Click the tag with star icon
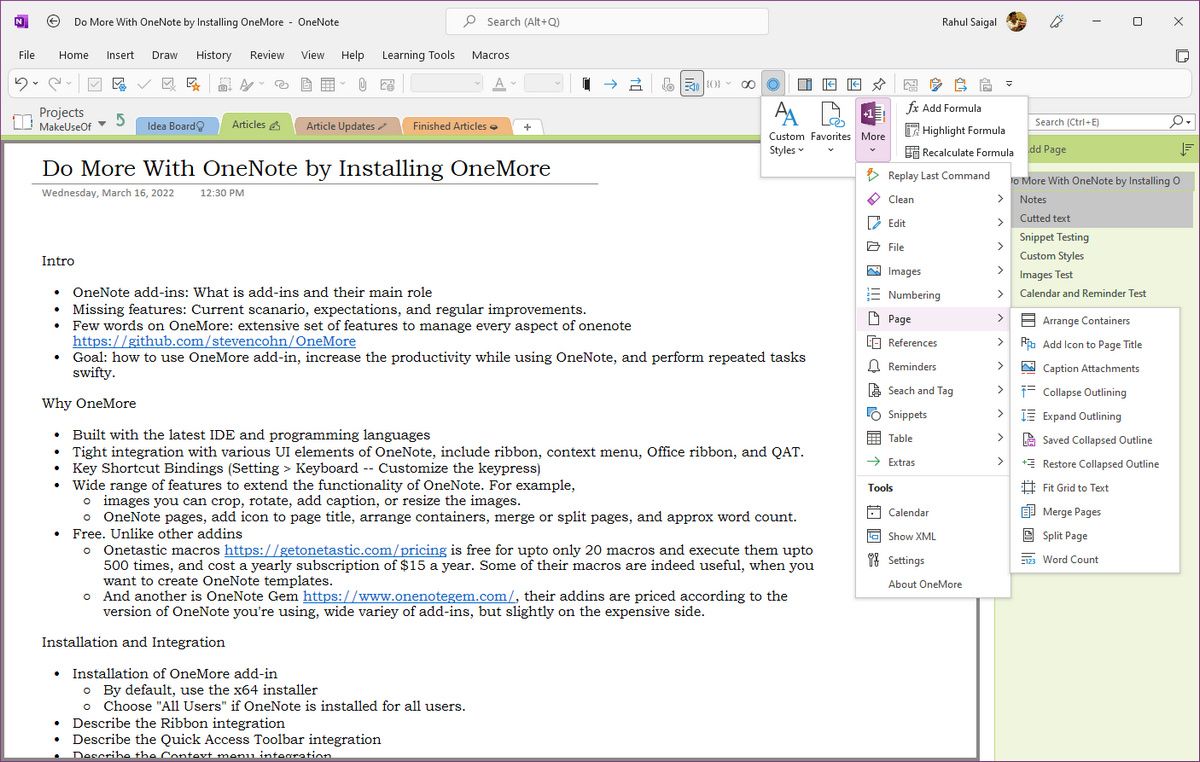This screenshot has height=762, width=1200. [193, 85]
